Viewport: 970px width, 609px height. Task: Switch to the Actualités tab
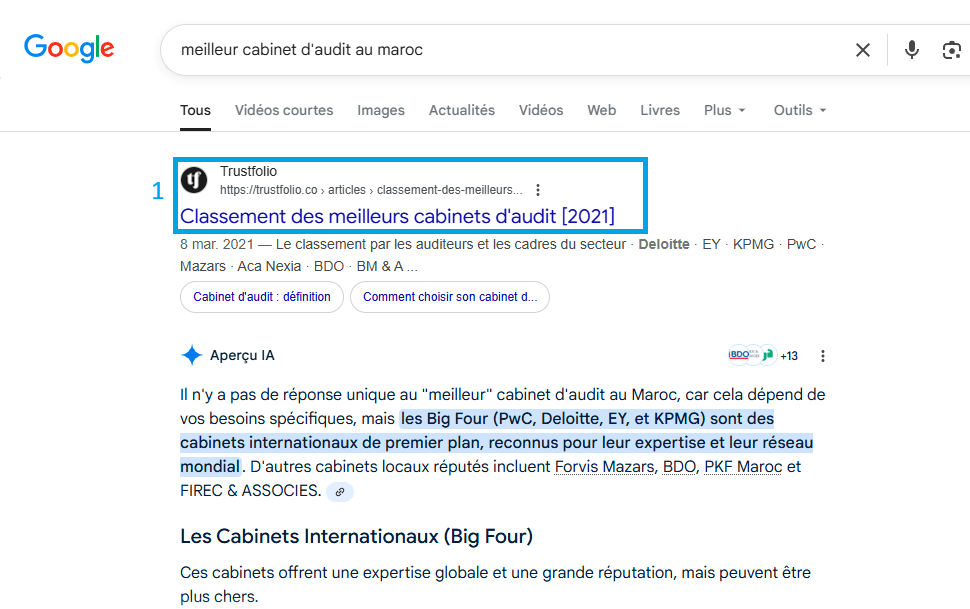tap(461, 110)
